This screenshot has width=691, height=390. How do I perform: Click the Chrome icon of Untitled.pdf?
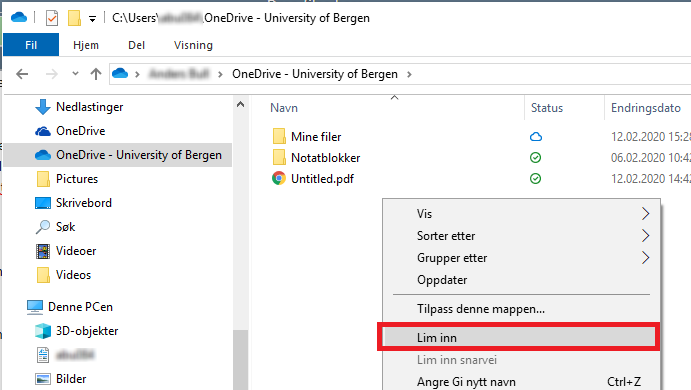tap(279, 178)
